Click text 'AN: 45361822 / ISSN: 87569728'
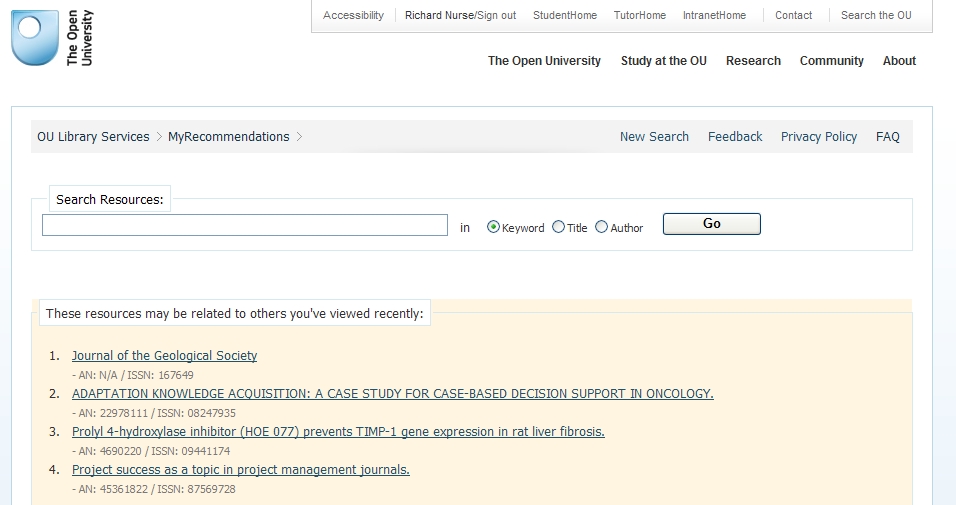 157,489
